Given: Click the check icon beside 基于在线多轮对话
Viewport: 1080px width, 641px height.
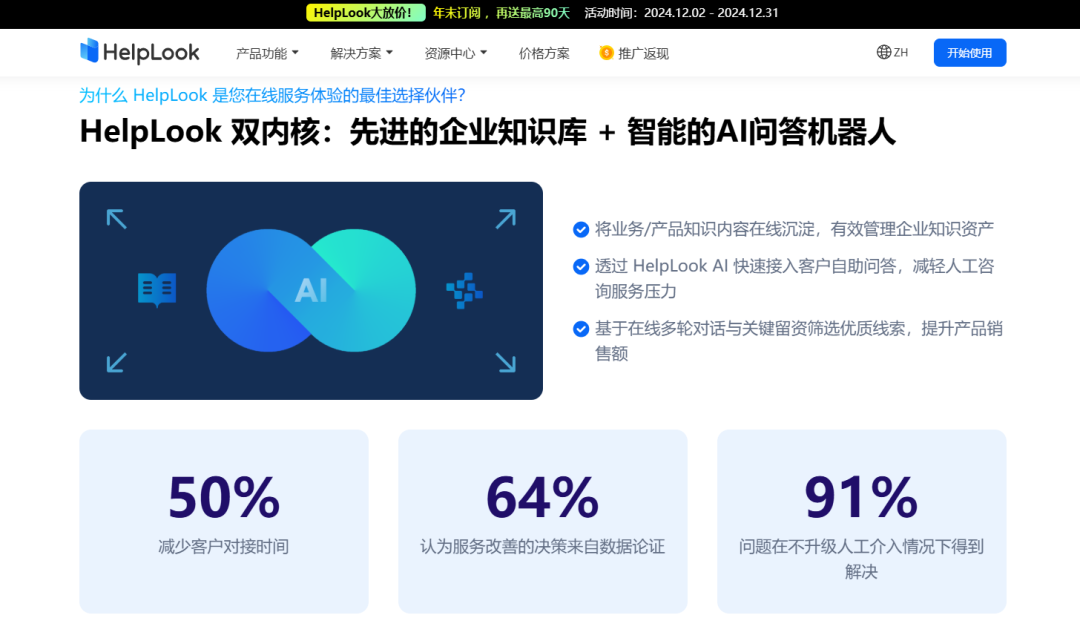Looking at the screenshot, I should (581, 329).
